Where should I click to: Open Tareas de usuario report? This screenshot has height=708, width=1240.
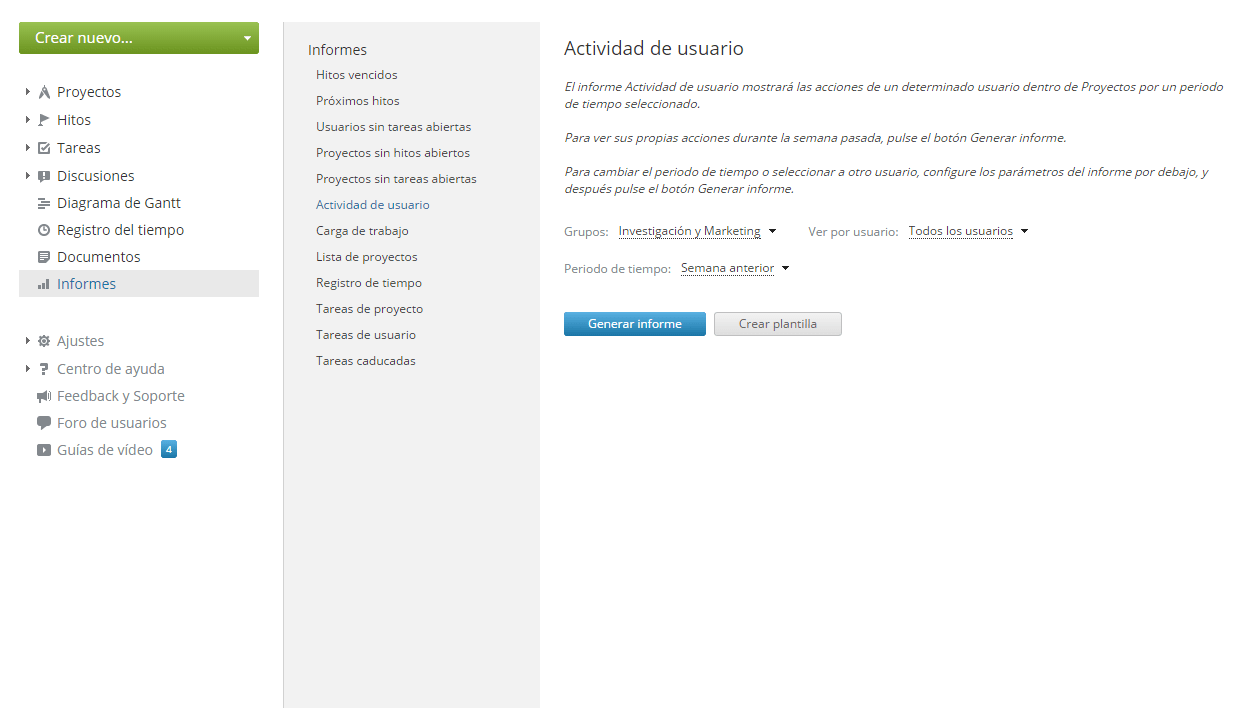[366, 335]
